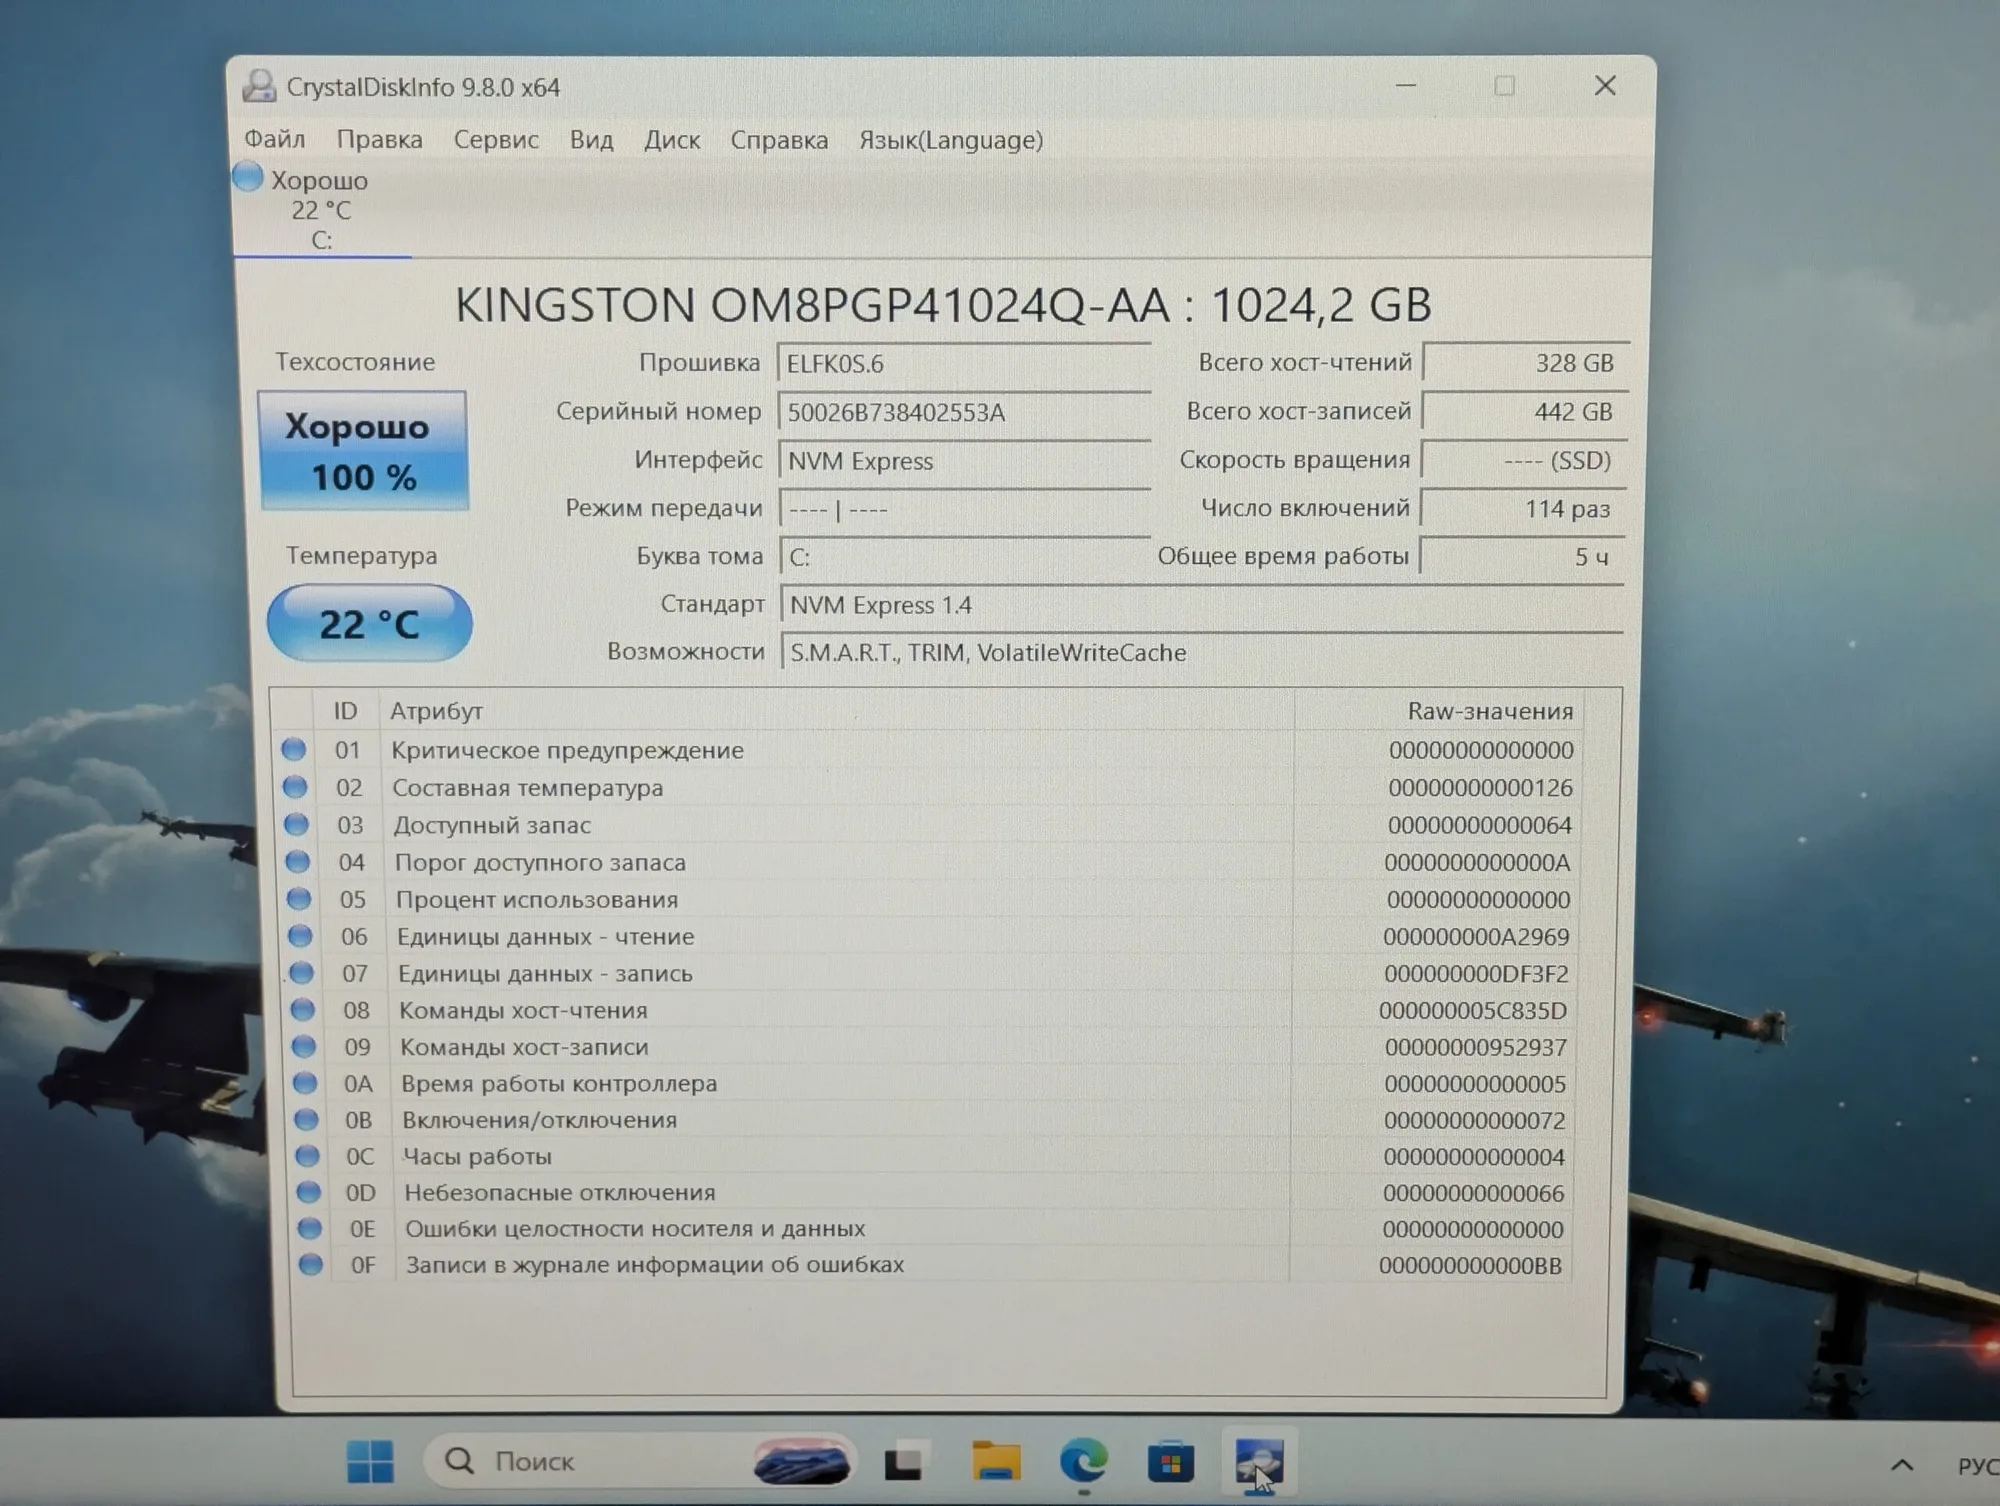Select the C: disk tab with Хорошо status
Viewport: 2000px width, 1506px height.
pos(321,209)
